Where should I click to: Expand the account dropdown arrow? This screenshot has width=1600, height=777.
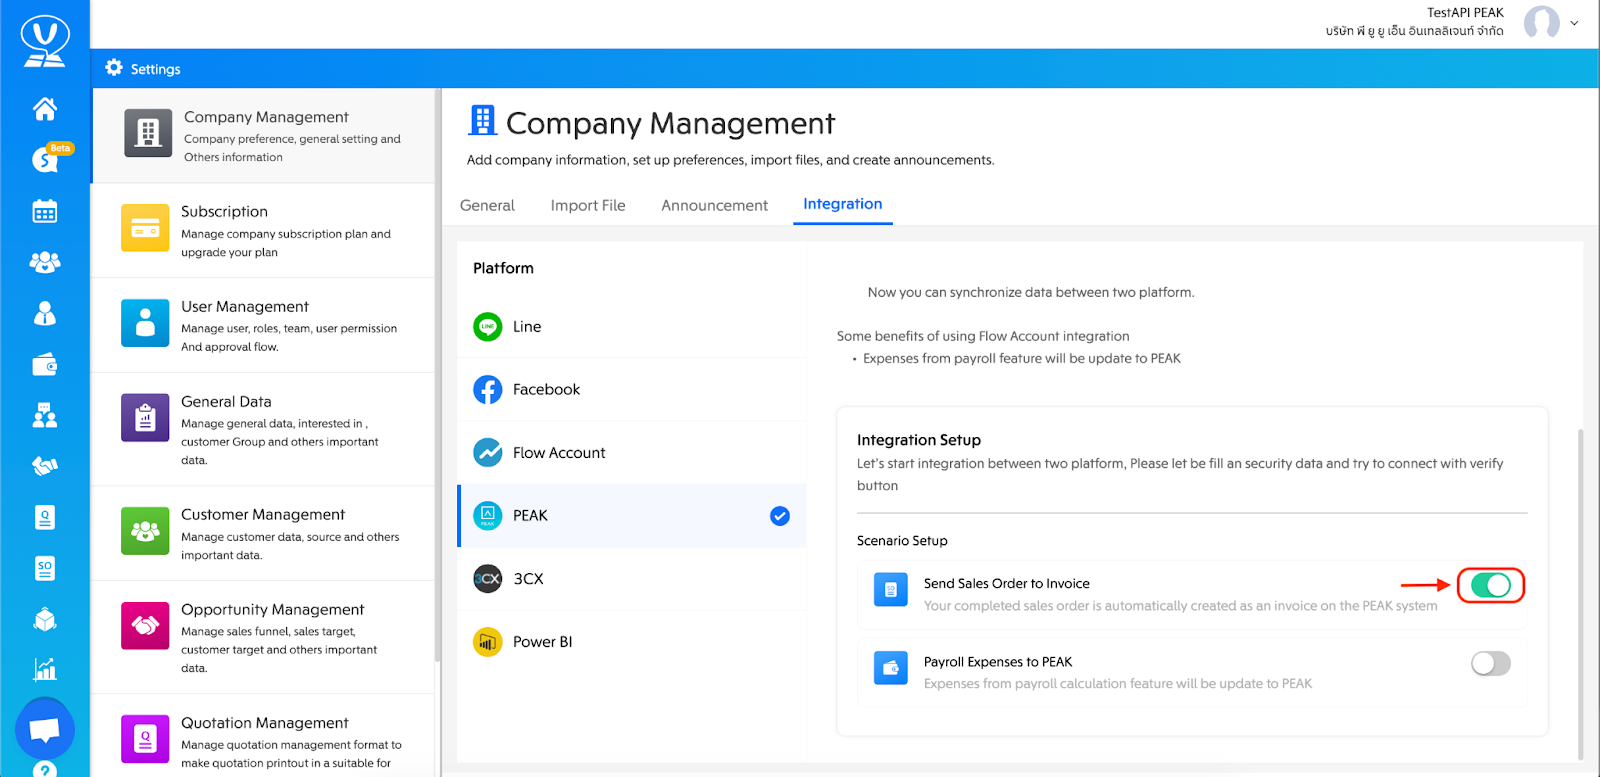point(1574,23)
